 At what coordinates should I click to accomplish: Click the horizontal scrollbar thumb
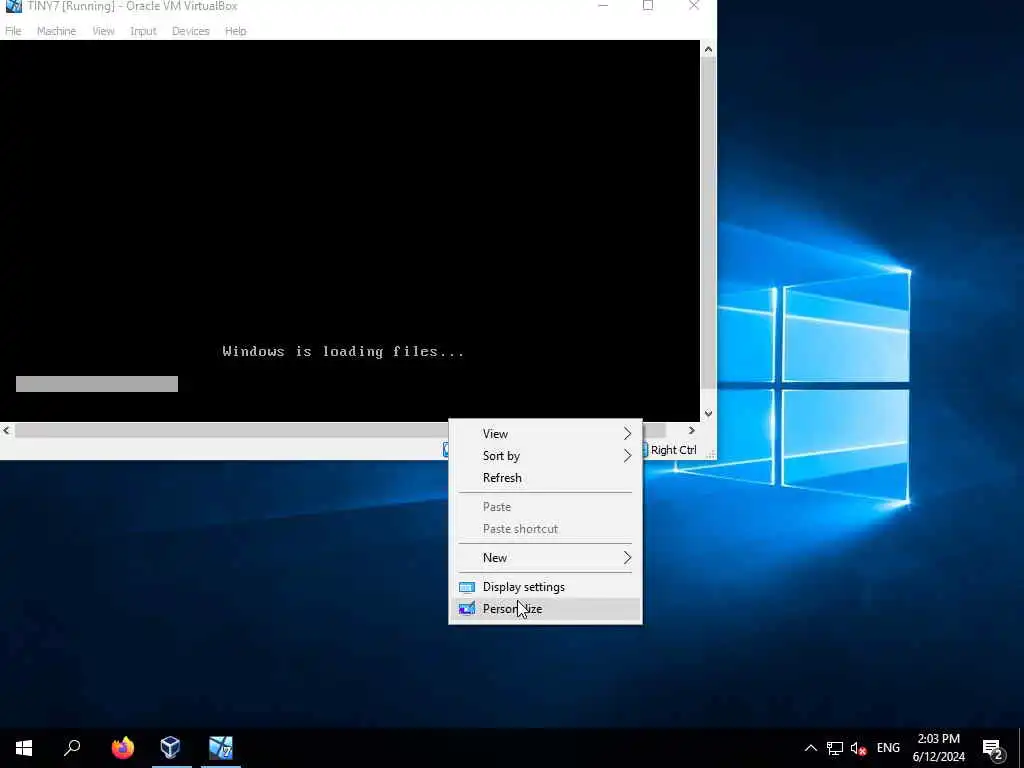point(340,430)
